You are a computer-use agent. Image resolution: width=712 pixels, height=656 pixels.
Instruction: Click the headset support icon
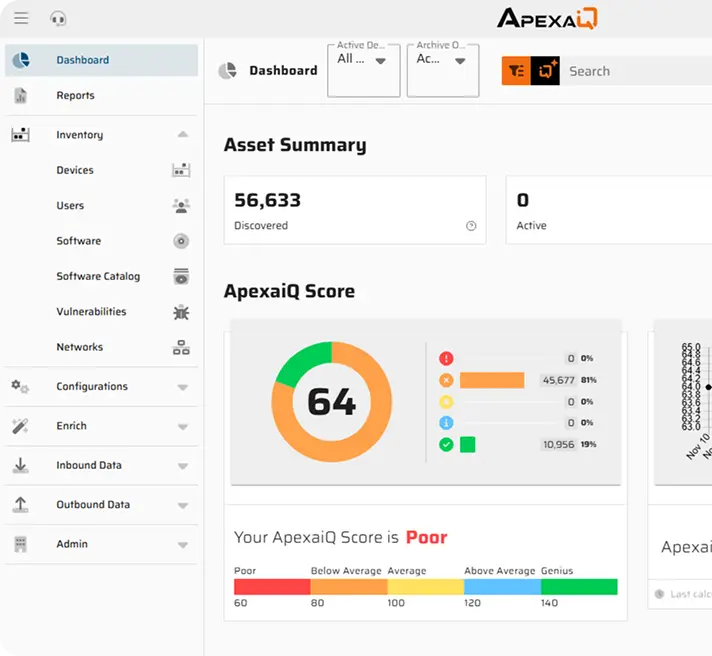pyautogui.click(x=58, y=18)
